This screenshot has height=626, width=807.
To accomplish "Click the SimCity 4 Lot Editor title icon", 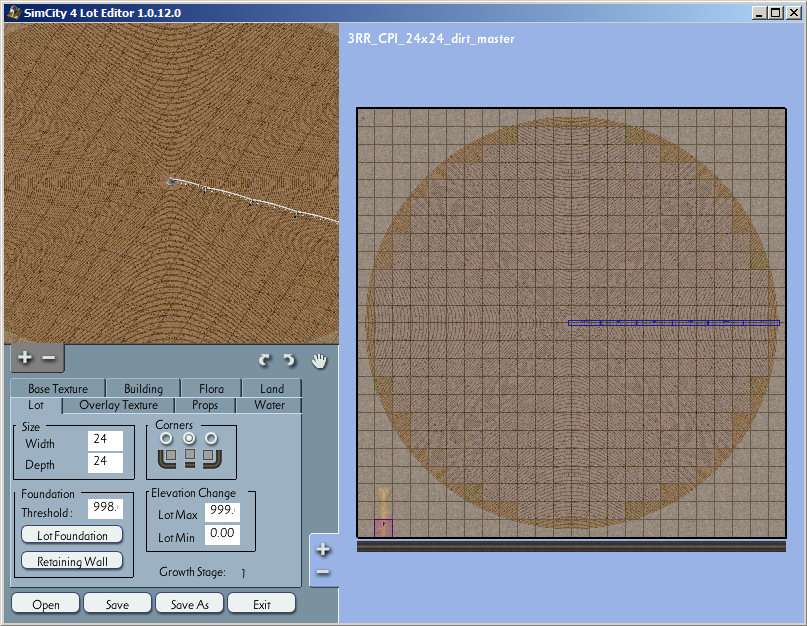I will [14, 12].
